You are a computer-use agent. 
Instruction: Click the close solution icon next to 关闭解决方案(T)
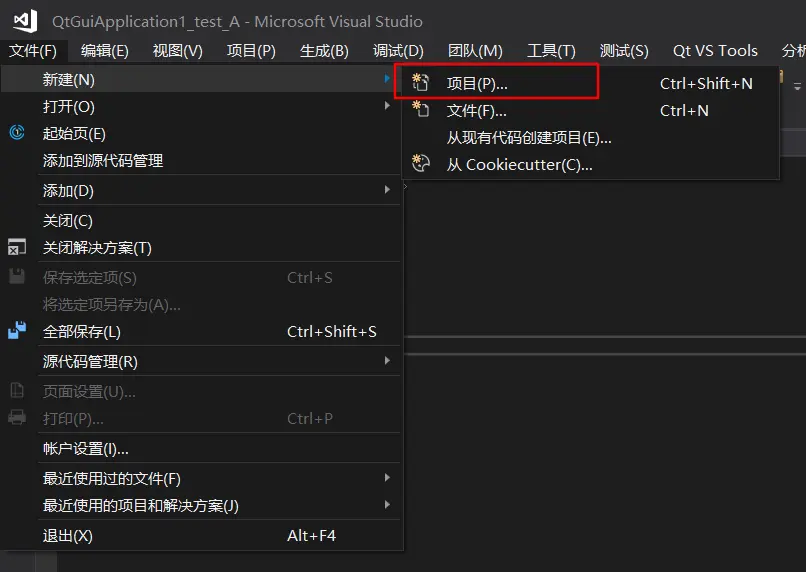tap(17, 247)
